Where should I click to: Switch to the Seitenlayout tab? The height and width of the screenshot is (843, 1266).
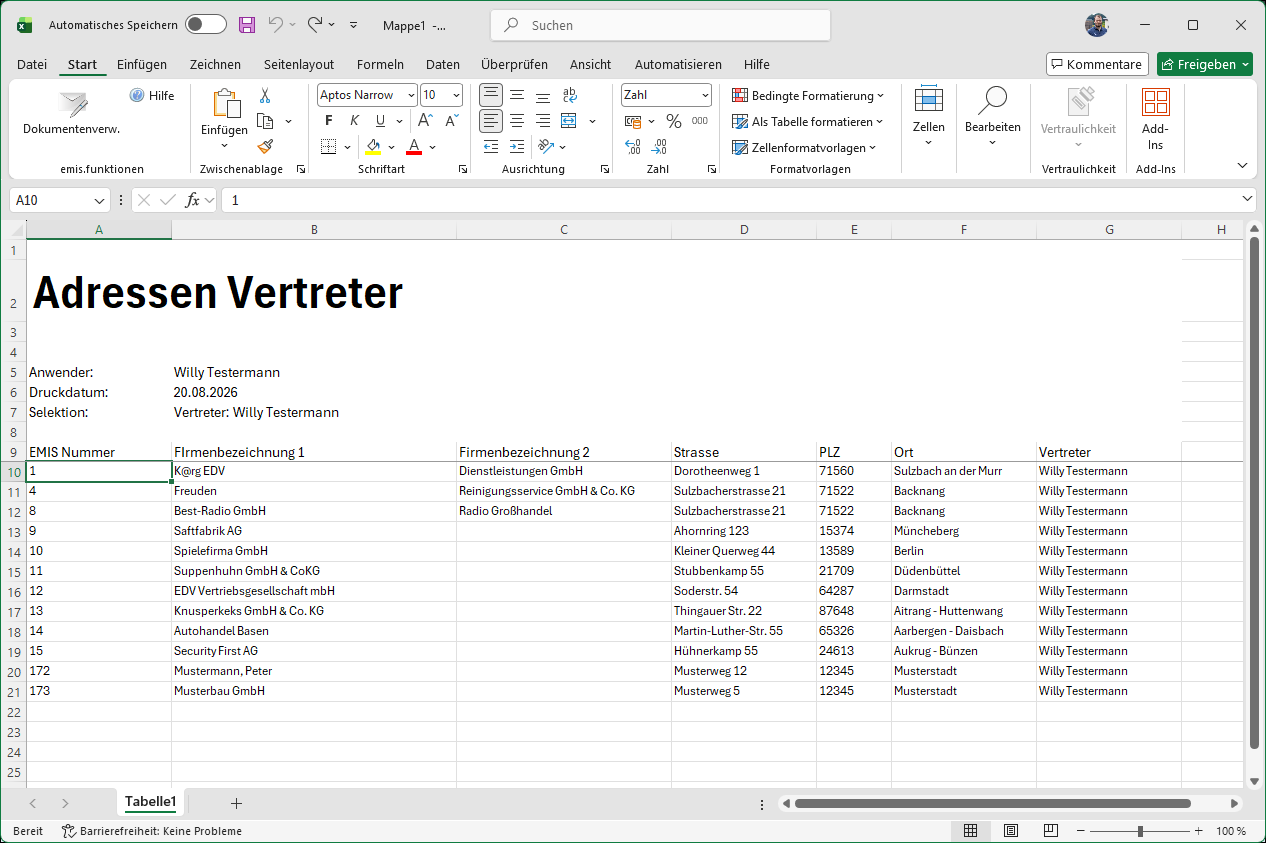(x=299, y=64)
